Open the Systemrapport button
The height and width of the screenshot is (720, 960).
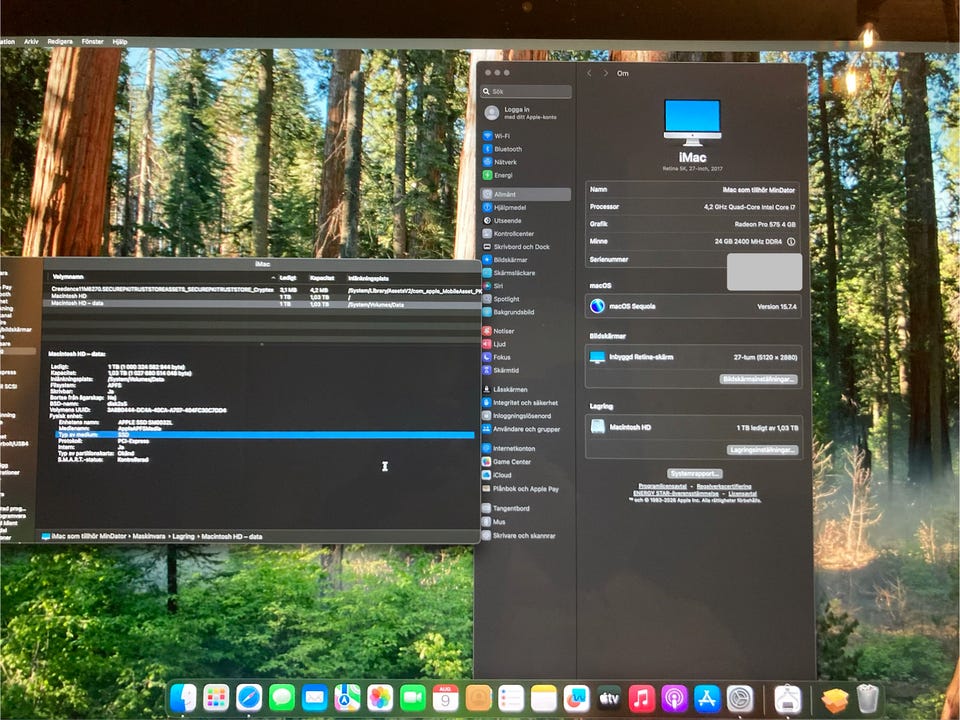(694, 473)
